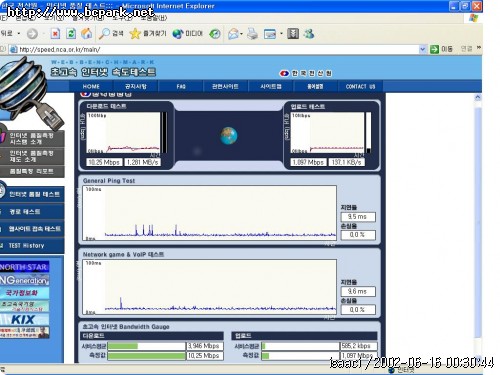This screenshot has height=375, width=500.
Task: Open CONTACT US navigation link
Action: click(x=360, y=86)
